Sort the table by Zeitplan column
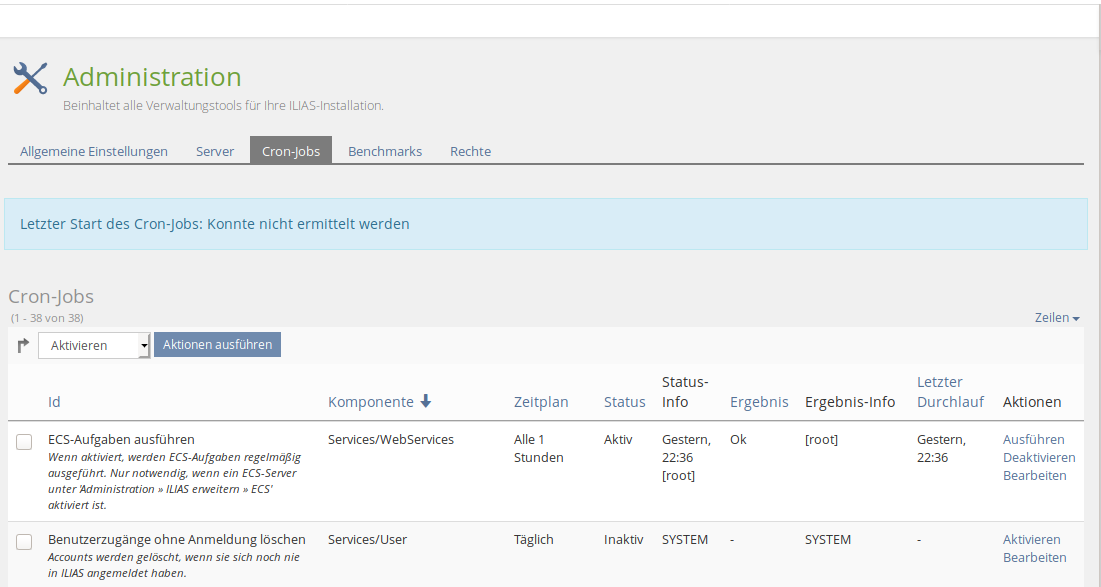Viewport: 1101px width, 587px height. tap(541, 402)
